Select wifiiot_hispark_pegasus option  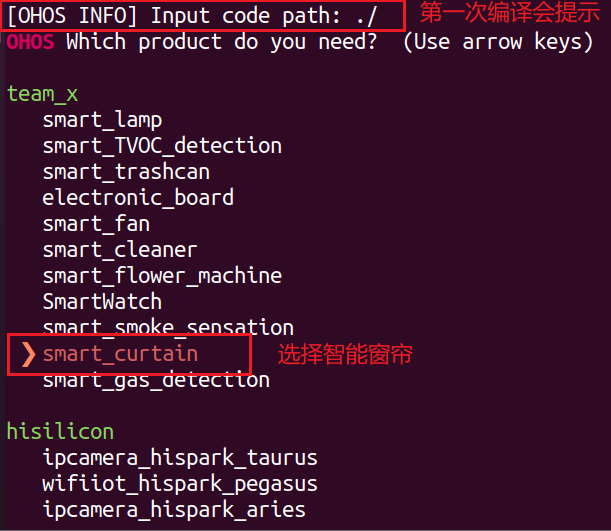180,484
